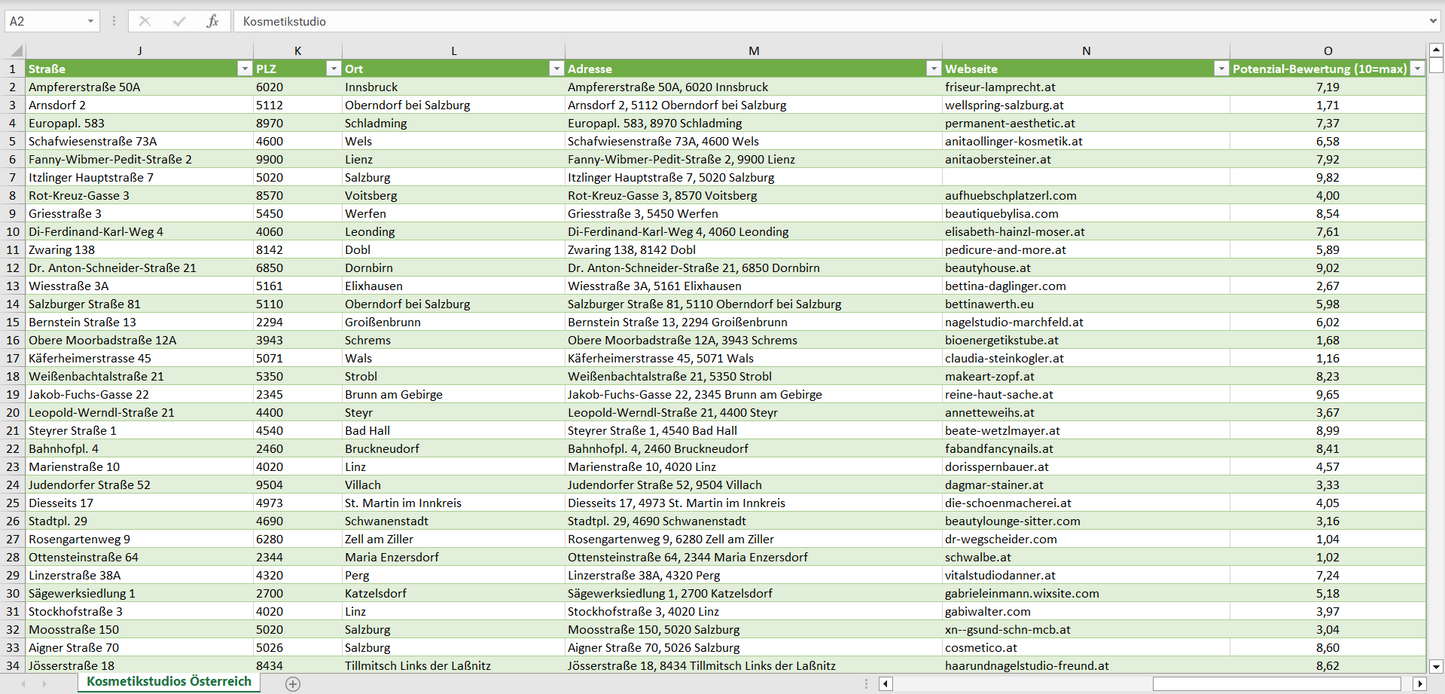The width and height of the screenshot is (1445, 694).
Task: Open the Straße column filter dropdown
Action: (x=245, y=68)
